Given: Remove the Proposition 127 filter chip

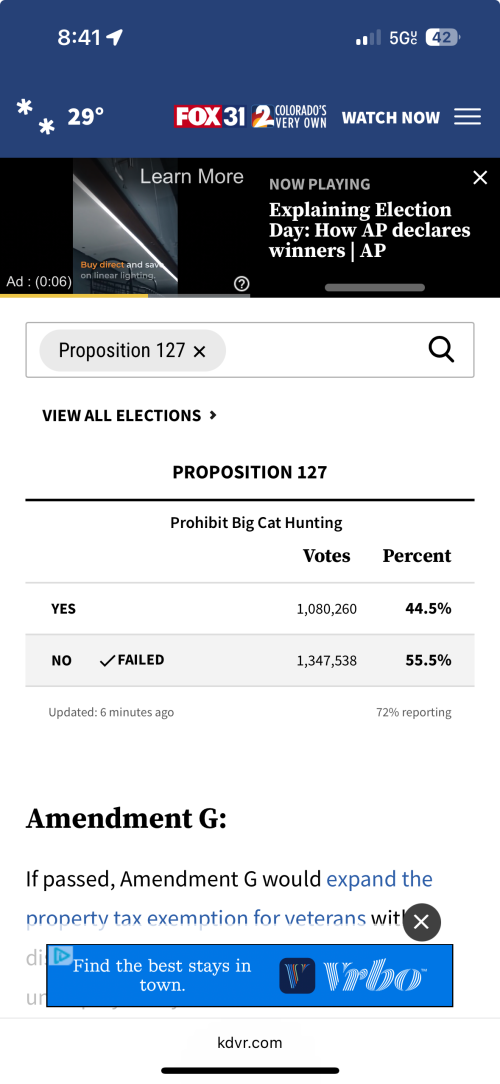Looking at the screenshot, I should click(x=200, y=351).
